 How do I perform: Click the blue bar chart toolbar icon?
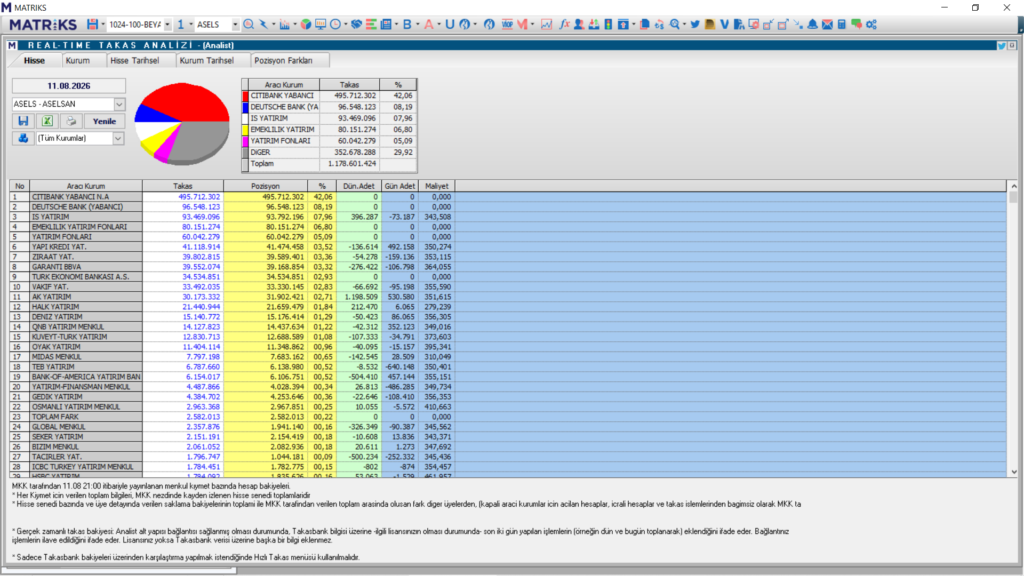284,24
